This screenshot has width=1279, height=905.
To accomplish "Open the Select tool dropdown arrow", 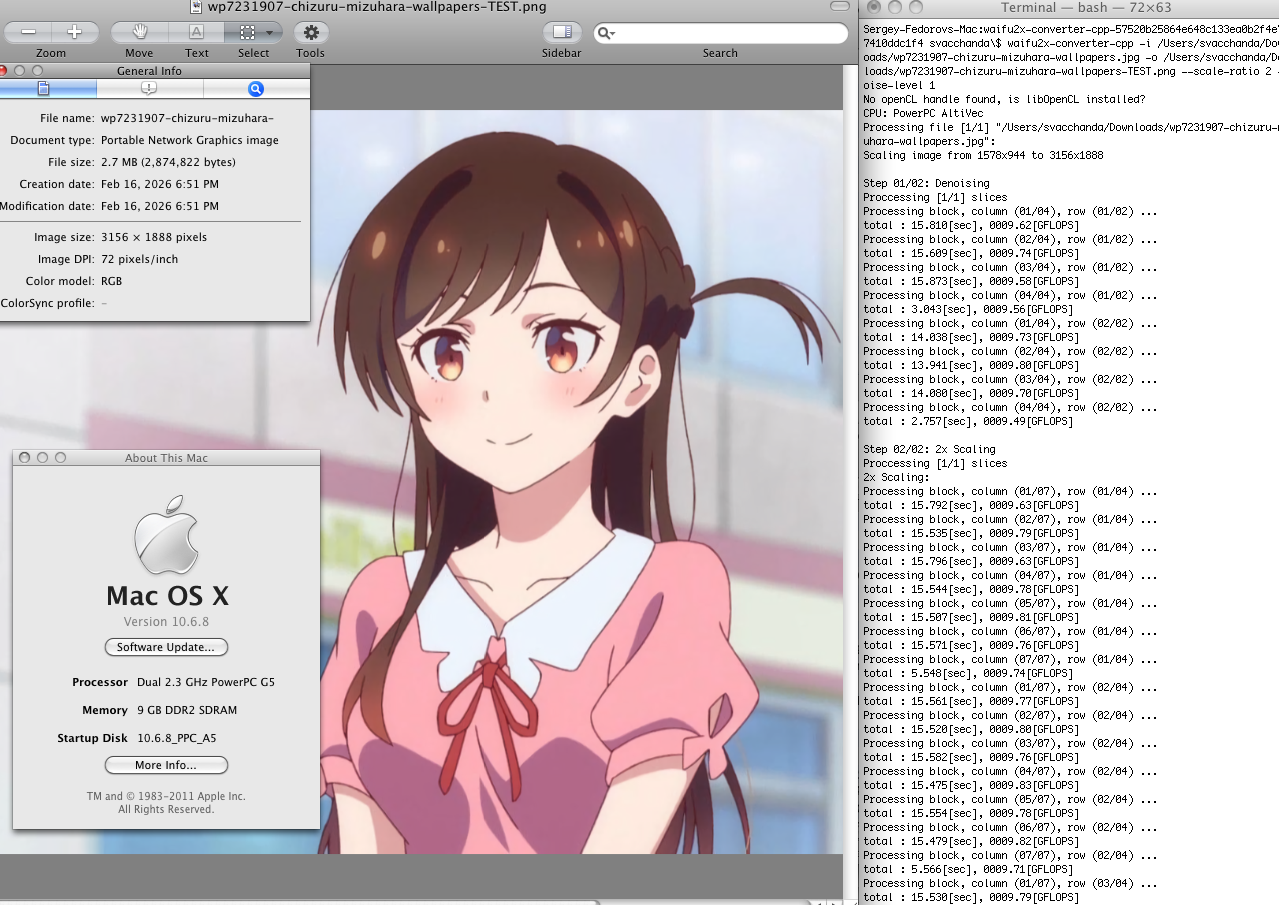I will point(271,32).
